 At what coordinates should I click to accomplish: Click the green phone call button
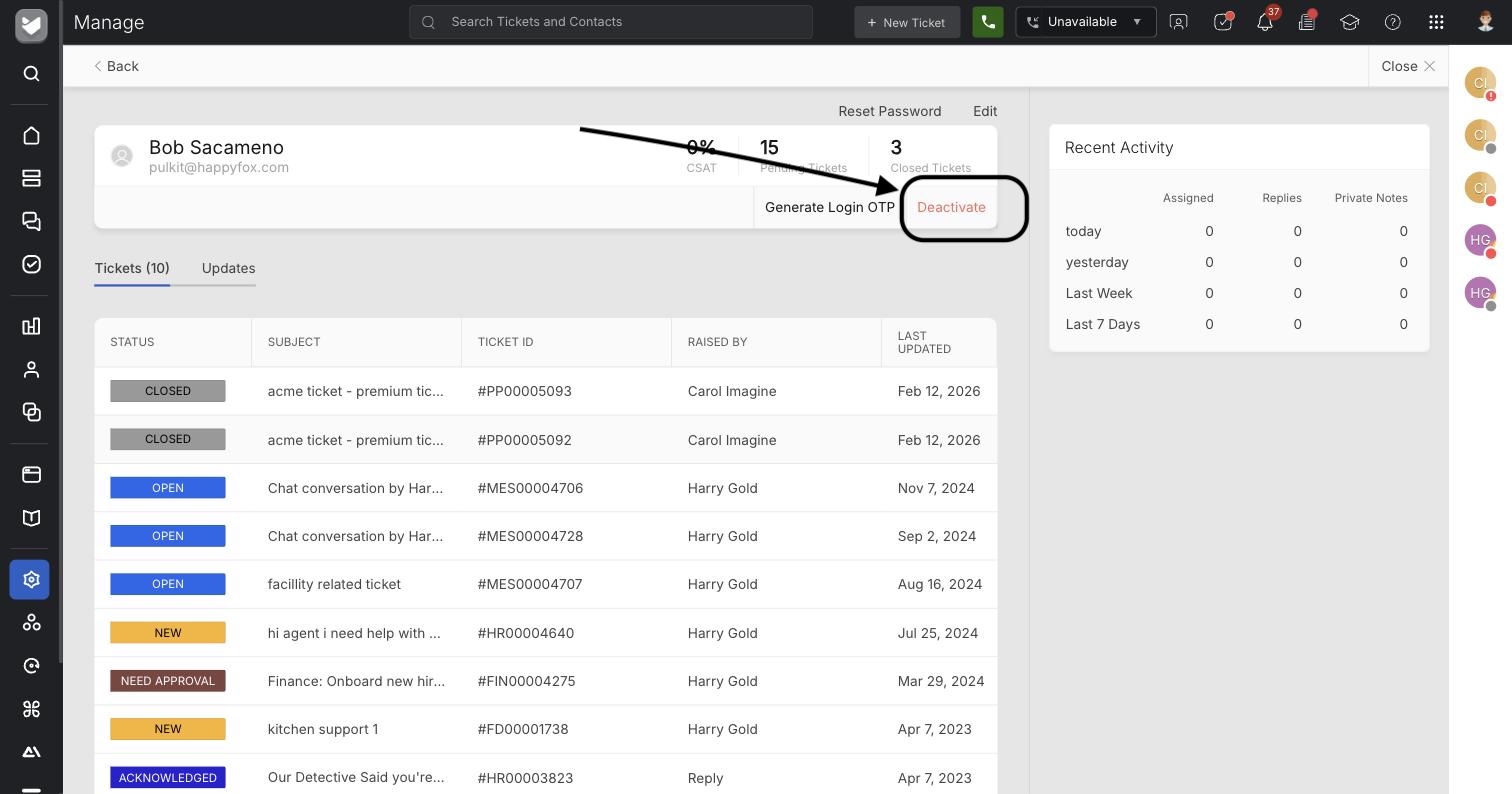(x=988, y=22)
